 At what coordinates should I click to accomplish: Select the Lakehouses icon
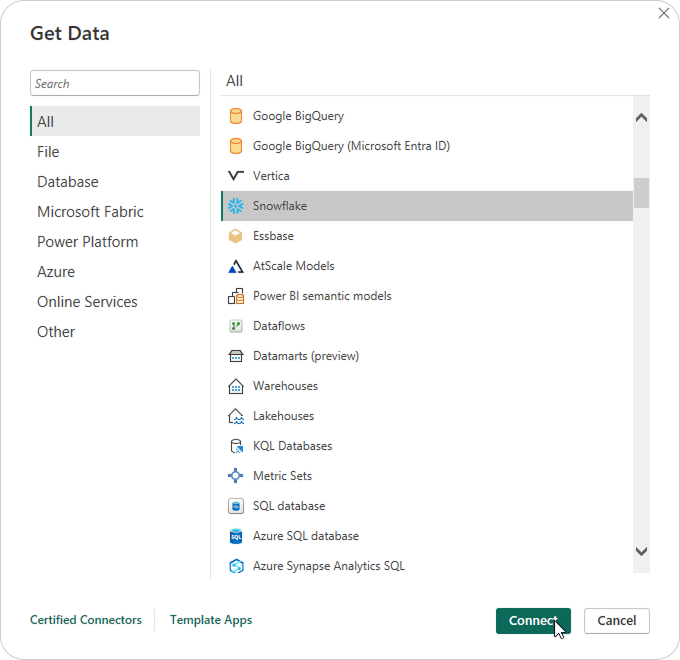click(x=236, y=416)
